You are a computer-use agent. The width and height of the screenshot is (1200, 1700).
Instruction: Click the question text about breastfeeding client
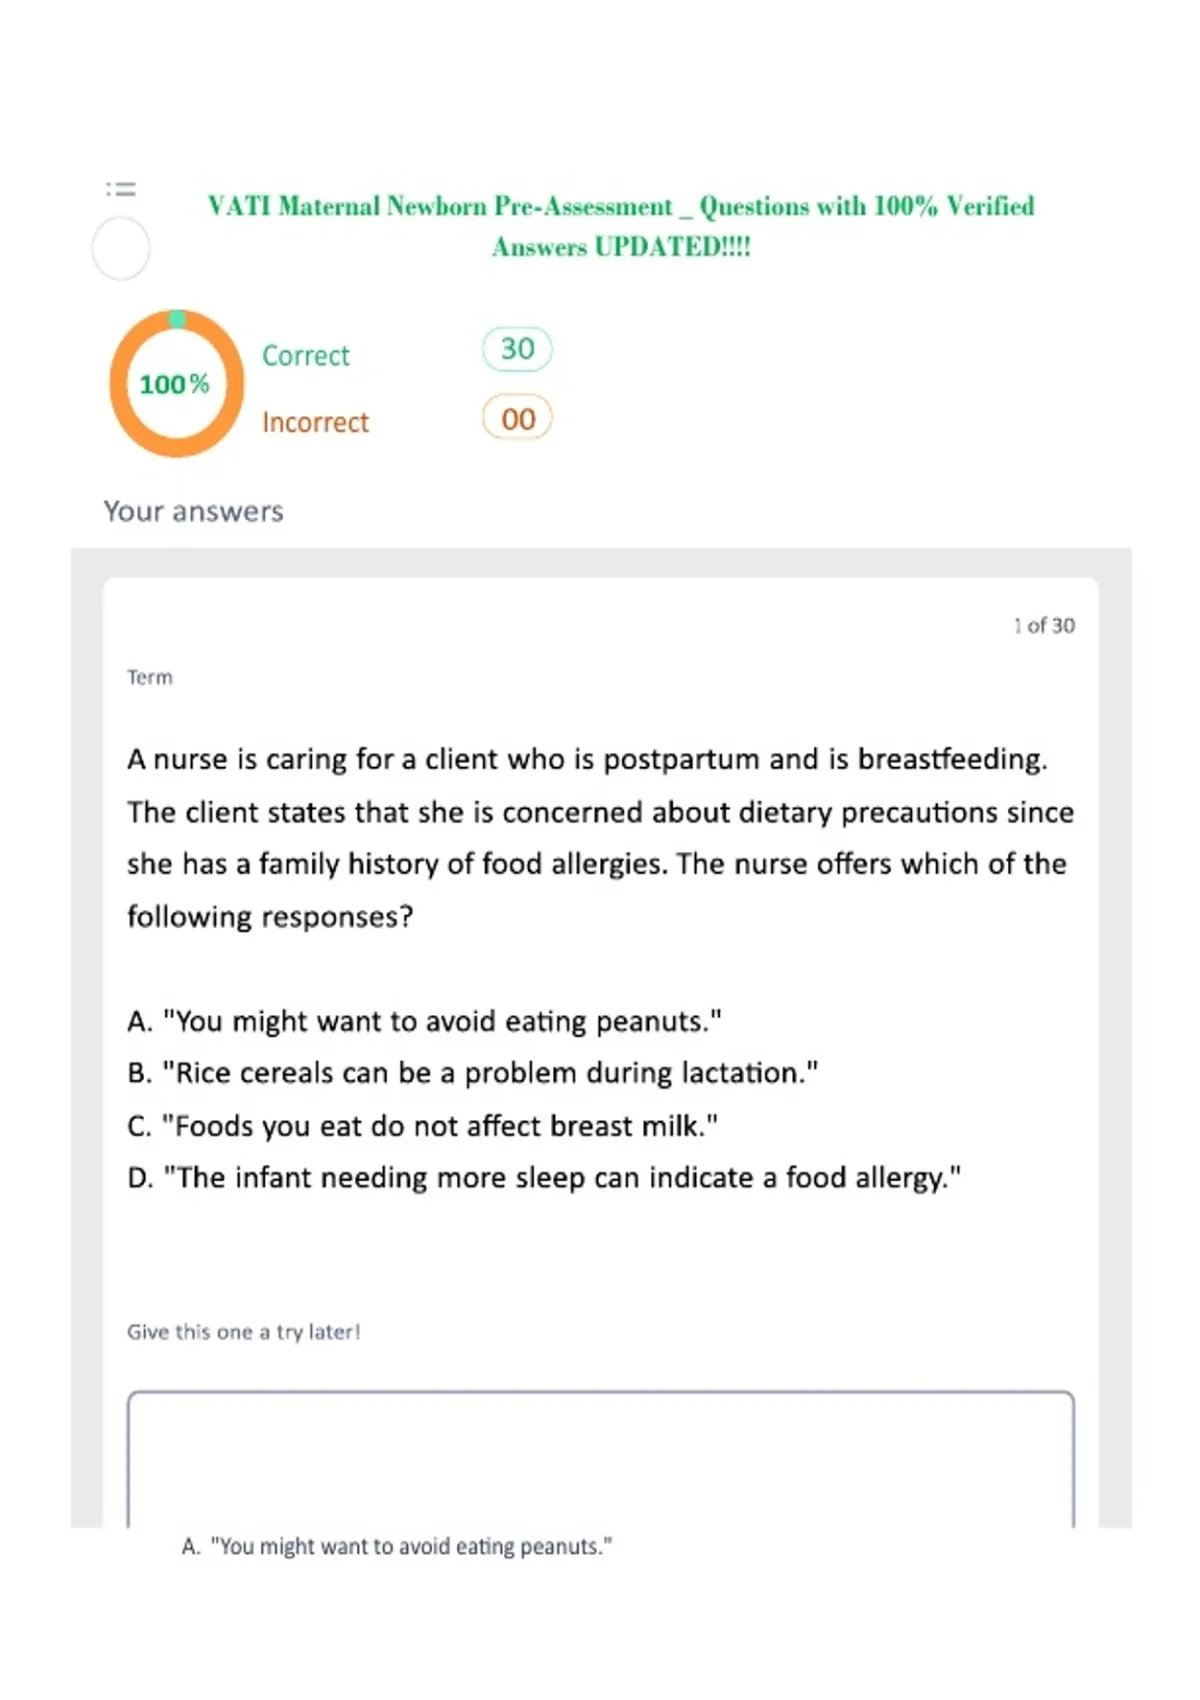600,837
